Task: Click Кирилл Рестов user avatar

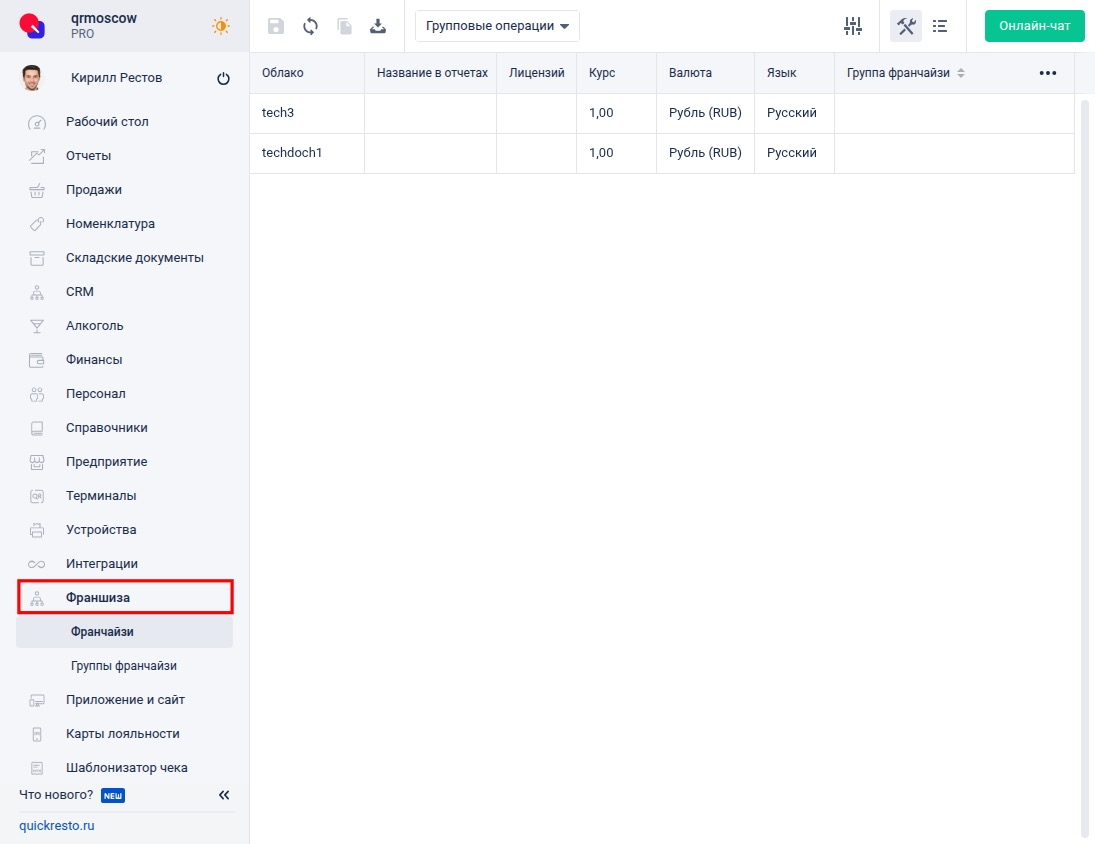Action: coord(31,77)
